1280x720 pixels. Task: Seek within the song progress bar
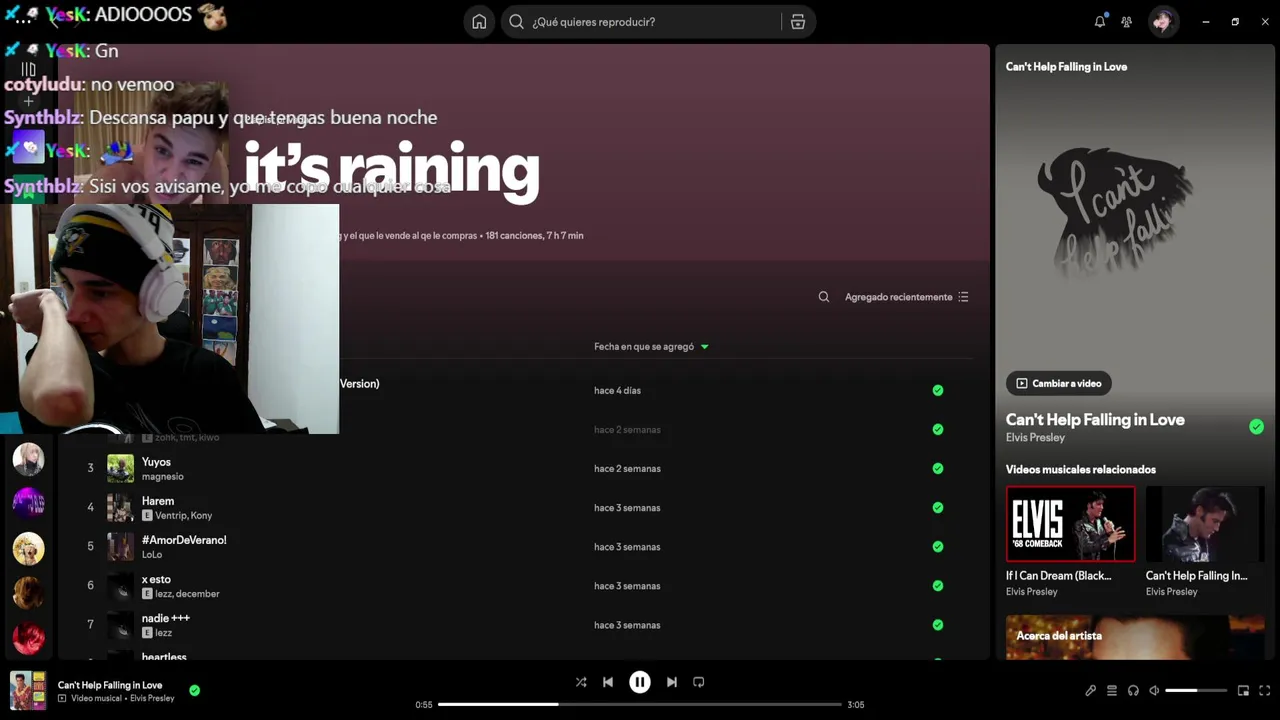640,704
